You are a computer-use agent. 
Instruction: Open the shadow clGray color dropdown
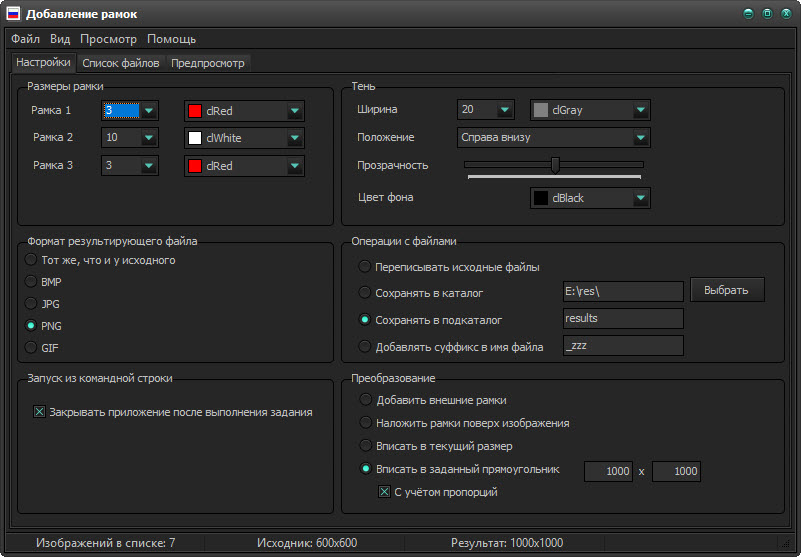[641, 110]
